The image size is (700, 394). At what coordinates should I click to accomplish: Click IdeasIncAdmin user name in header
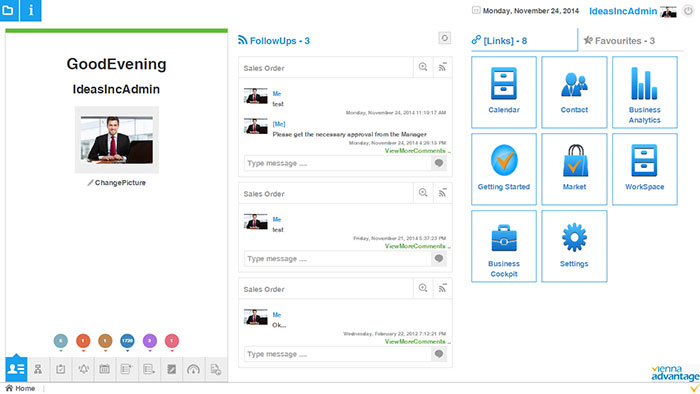(623, 11)
